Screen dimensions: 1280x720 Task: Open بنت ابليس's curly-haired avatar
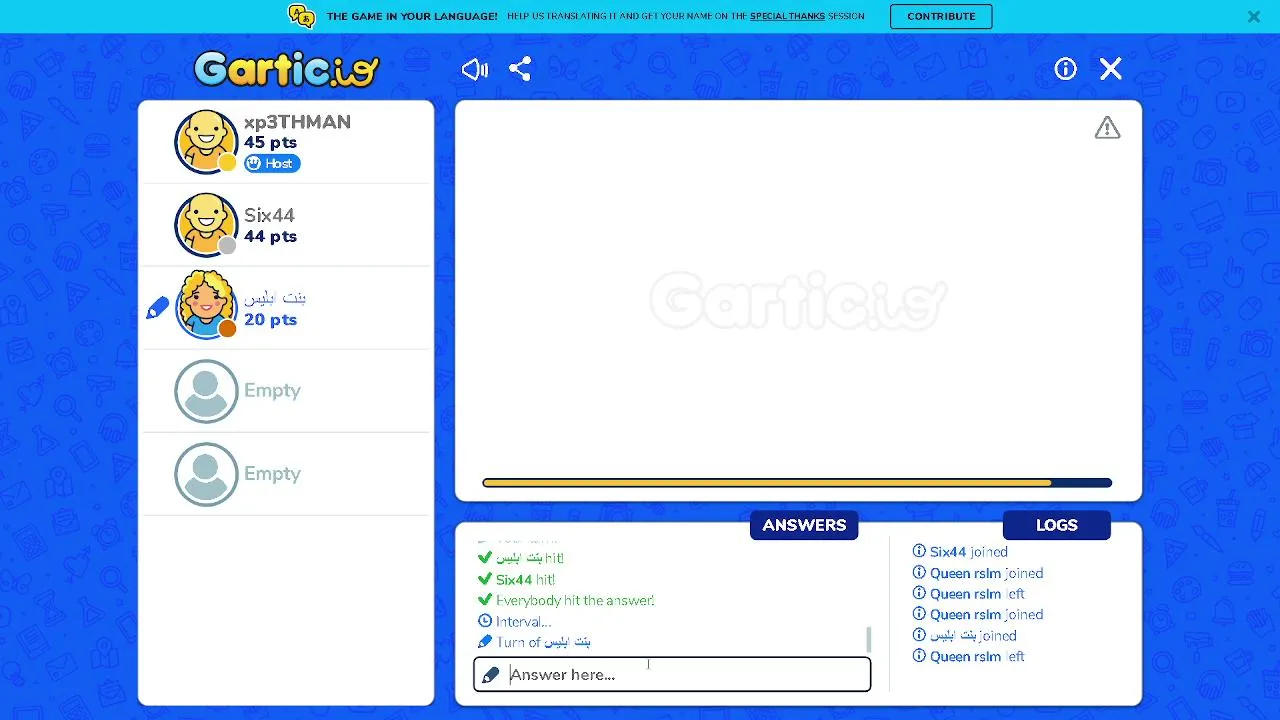click(206, 307)
